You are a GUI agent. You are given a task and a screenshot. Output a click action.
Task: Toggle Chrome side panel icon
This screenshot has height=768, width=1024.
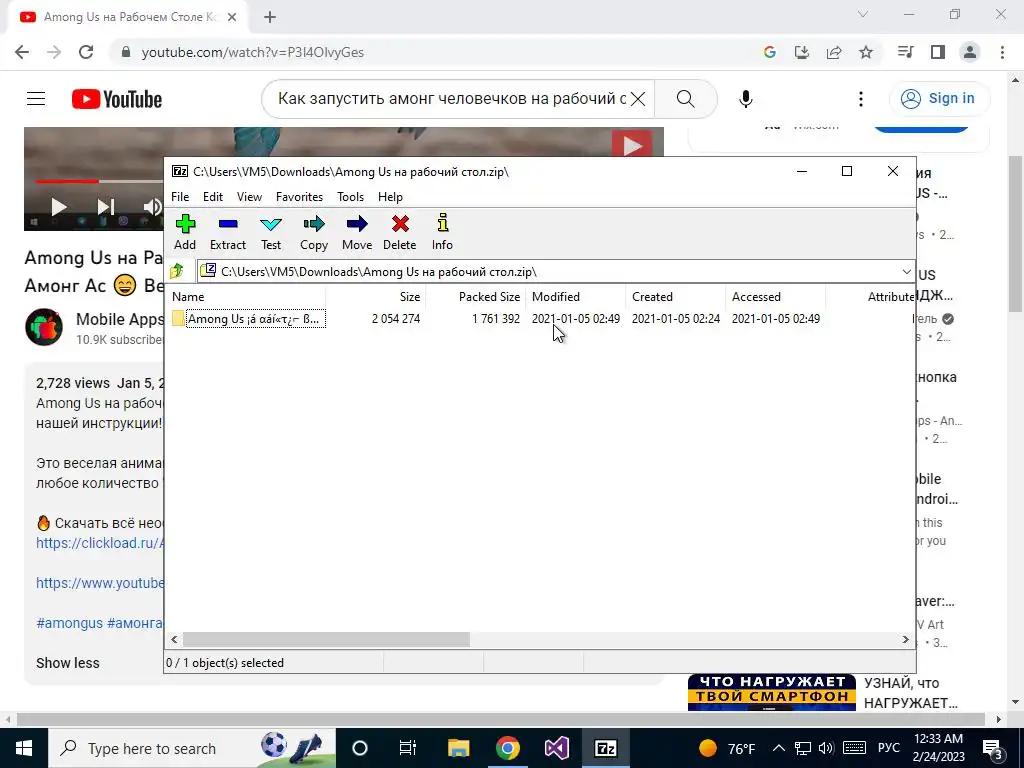coord(938,52)
